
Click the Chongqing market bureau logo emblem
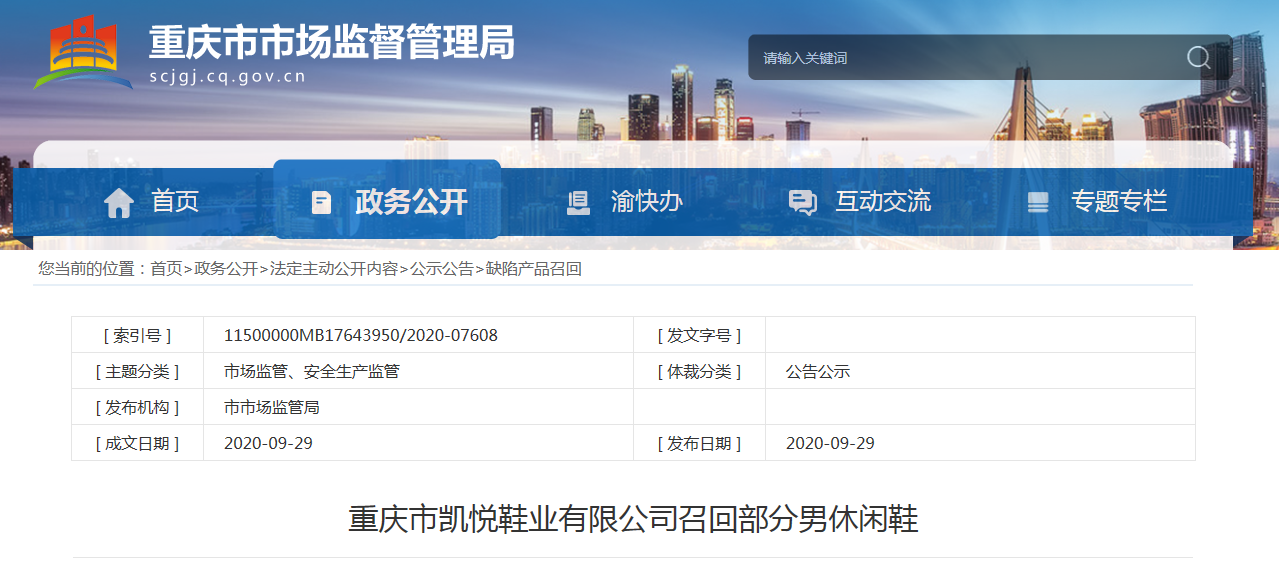coord(83,54)
